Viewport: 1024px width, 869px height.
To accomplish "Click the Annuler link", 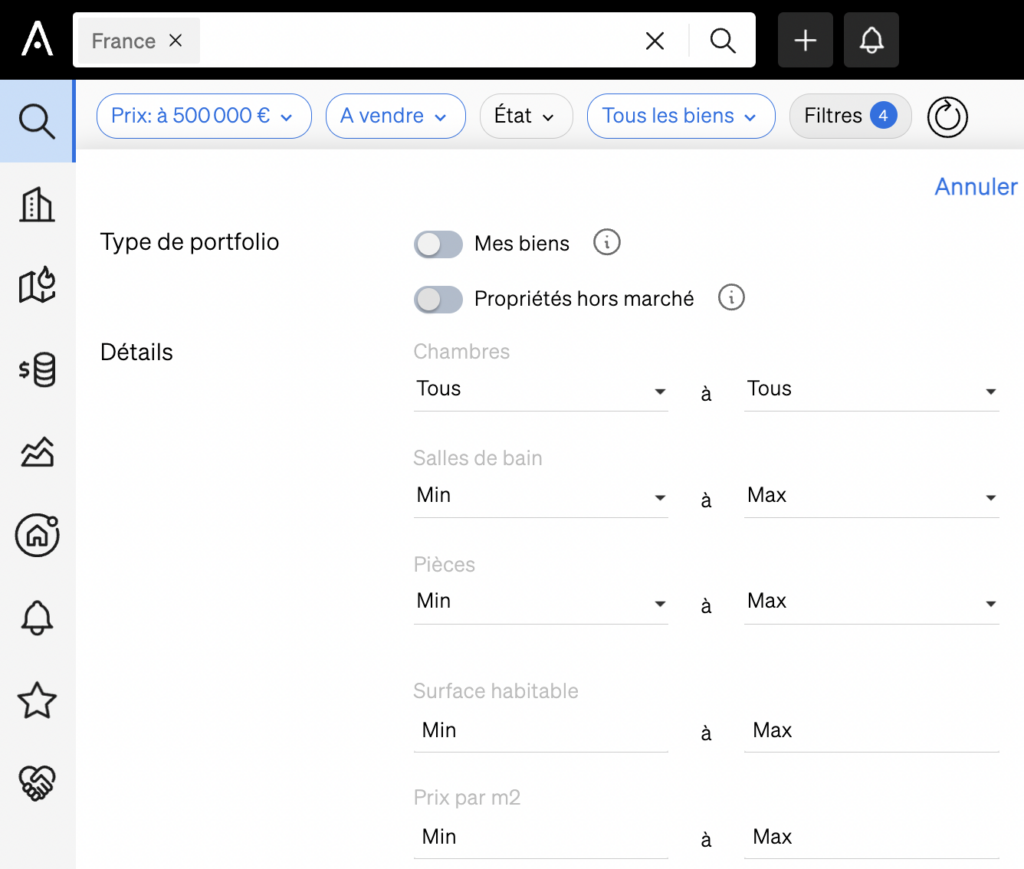I will (x=975, y=187).
